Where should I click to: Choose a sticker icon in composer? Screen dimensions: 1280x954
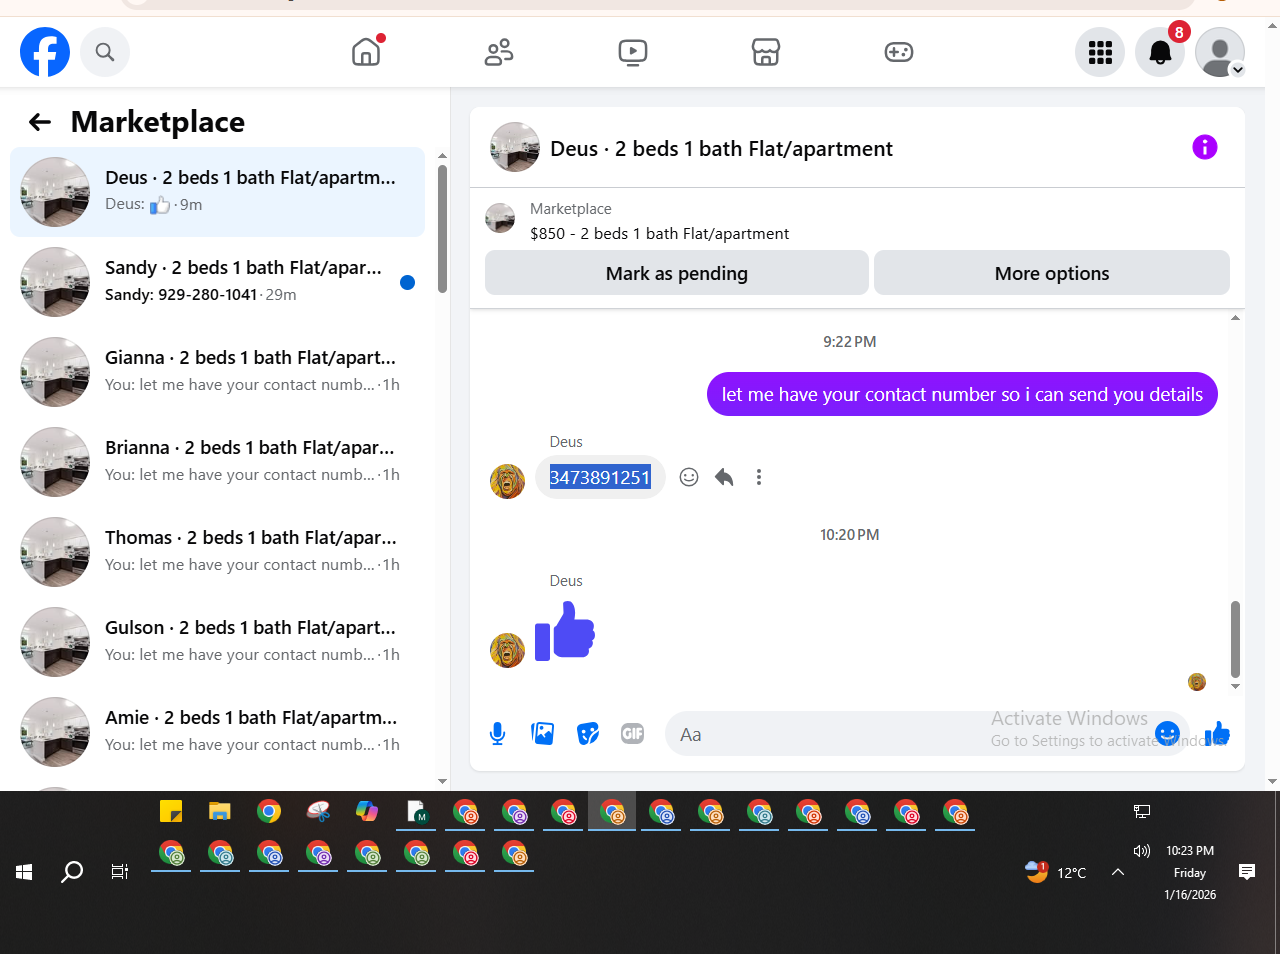point(588,734)
